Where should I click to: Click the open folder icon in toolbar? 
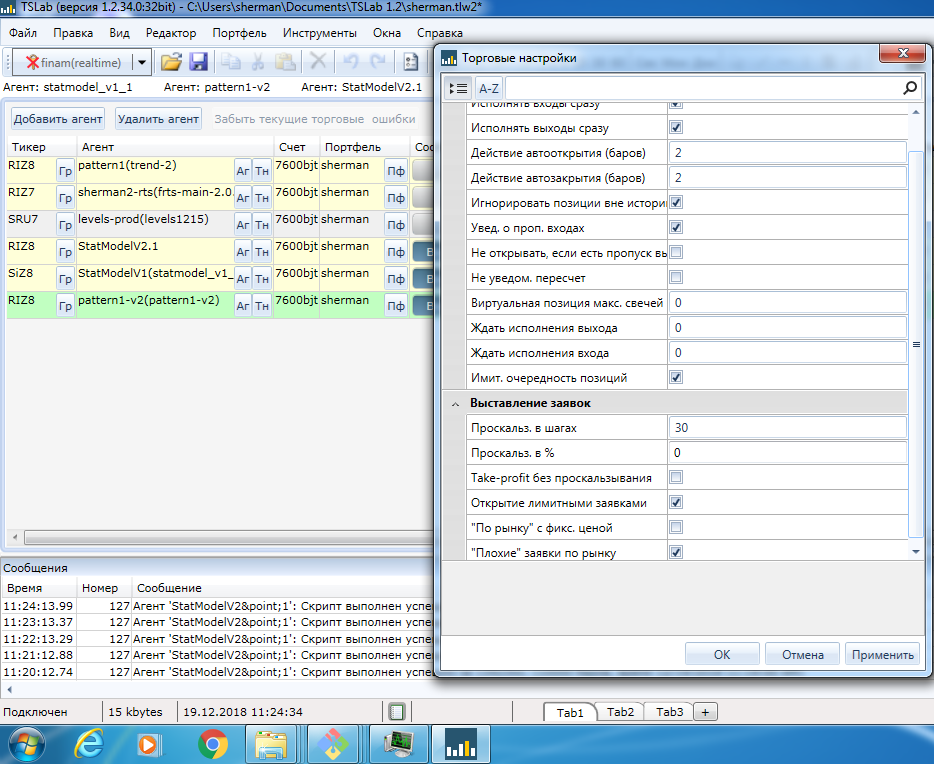click(x=171, y=62)
